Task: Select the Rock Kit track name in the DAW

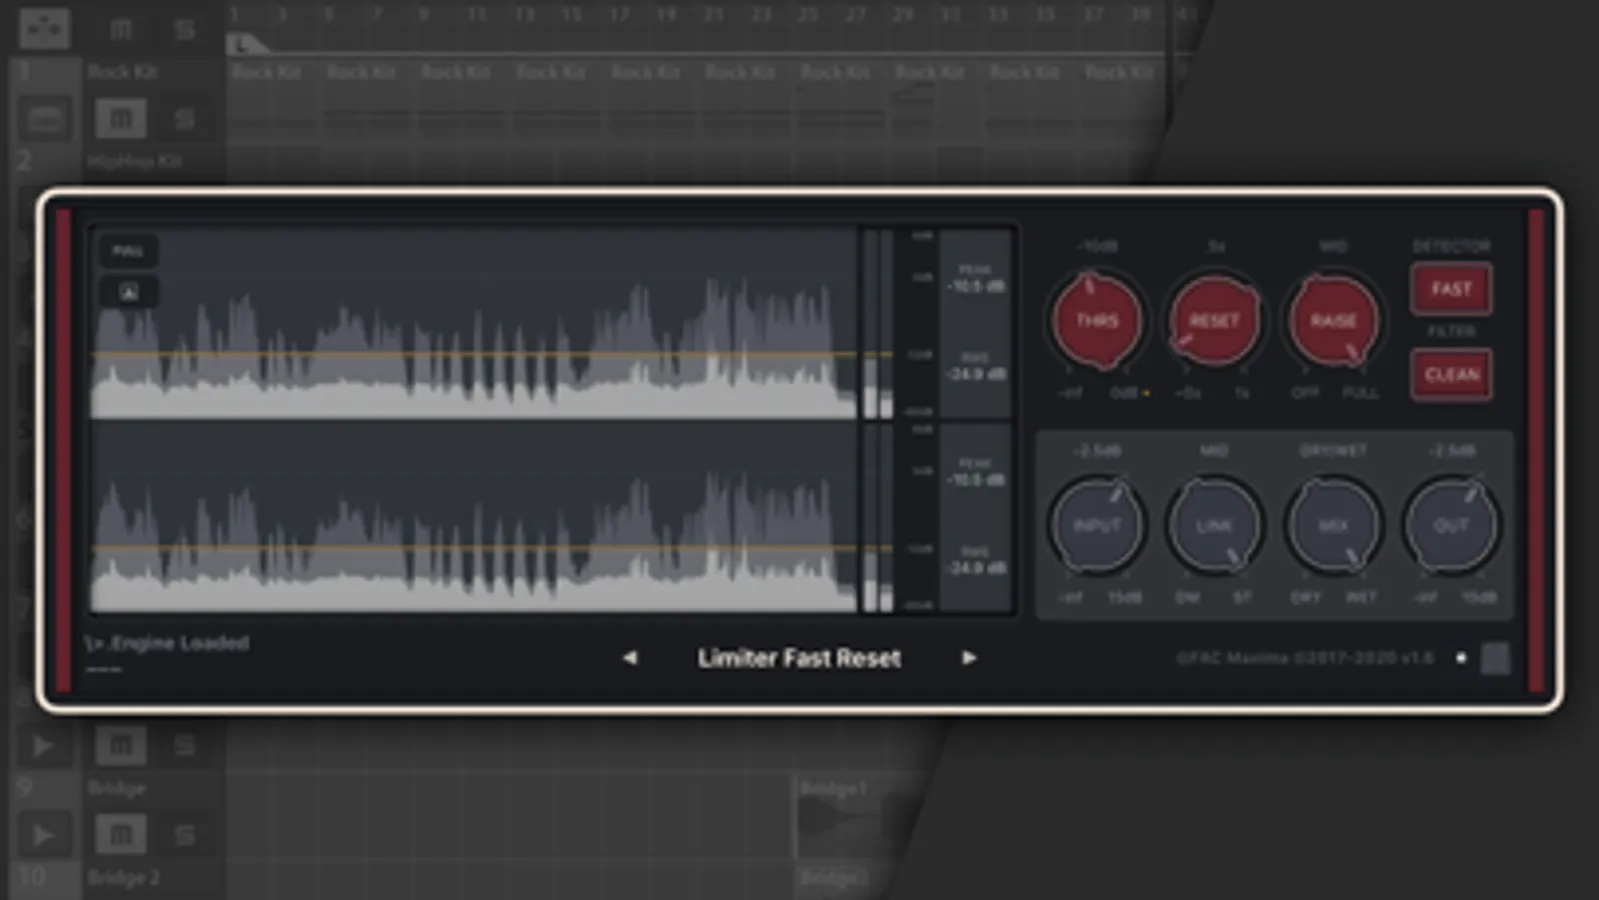Action: (122, 72)
